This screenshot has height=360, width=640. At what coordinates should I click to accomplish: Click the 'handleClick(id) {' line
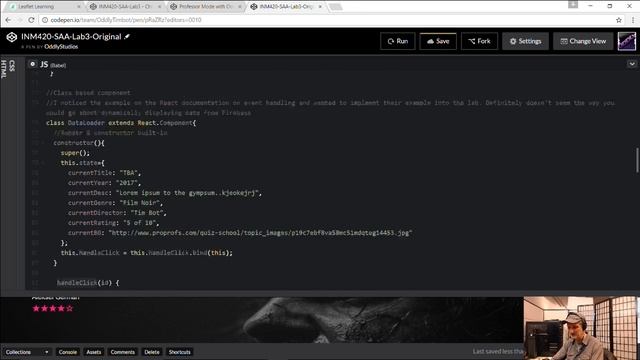[x=88, y=283]
